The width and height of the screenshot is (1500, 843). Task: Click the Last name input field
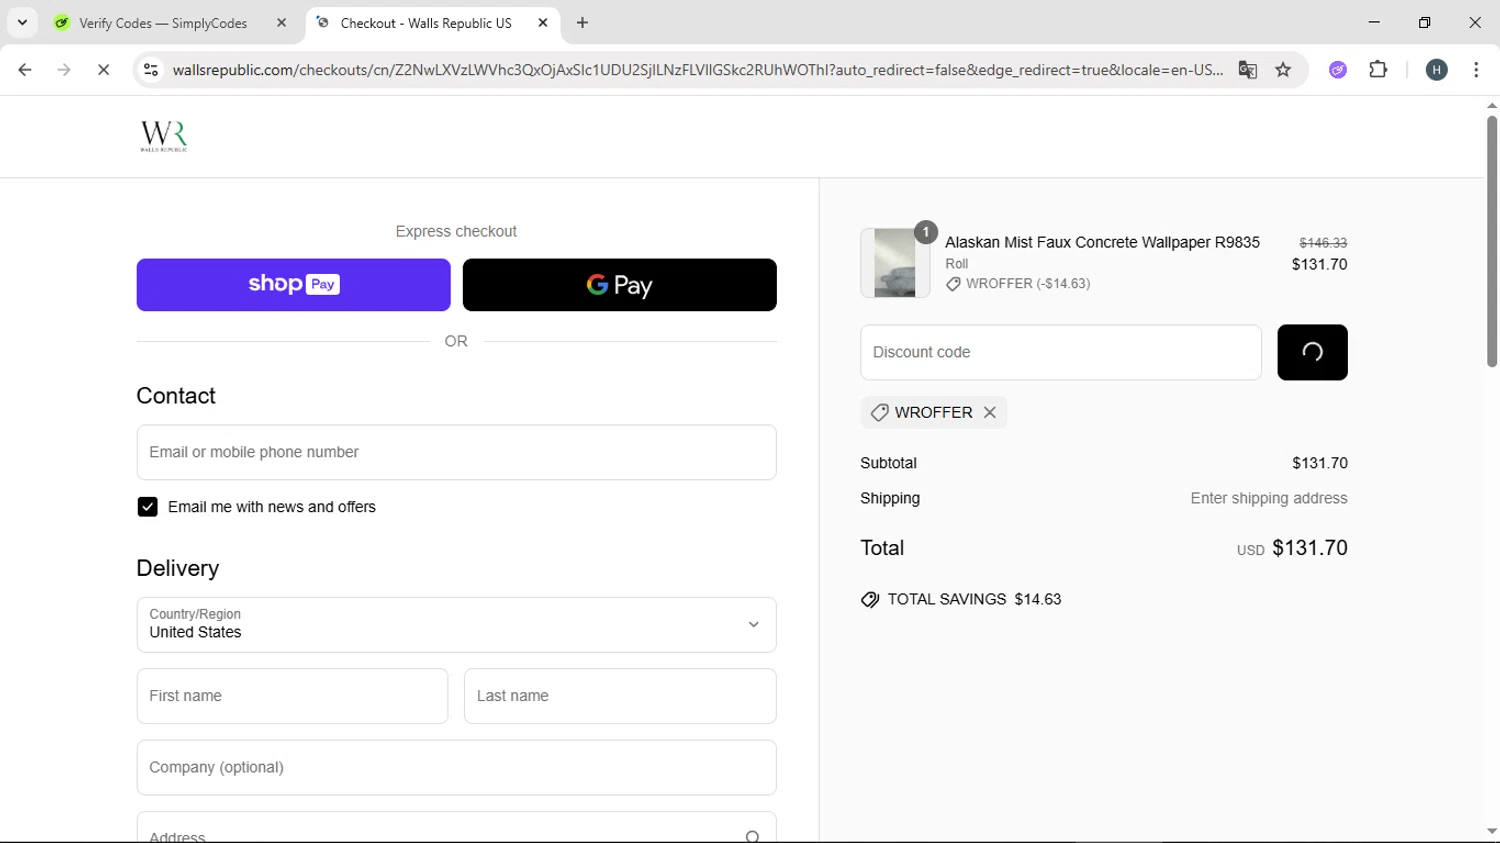620,696
